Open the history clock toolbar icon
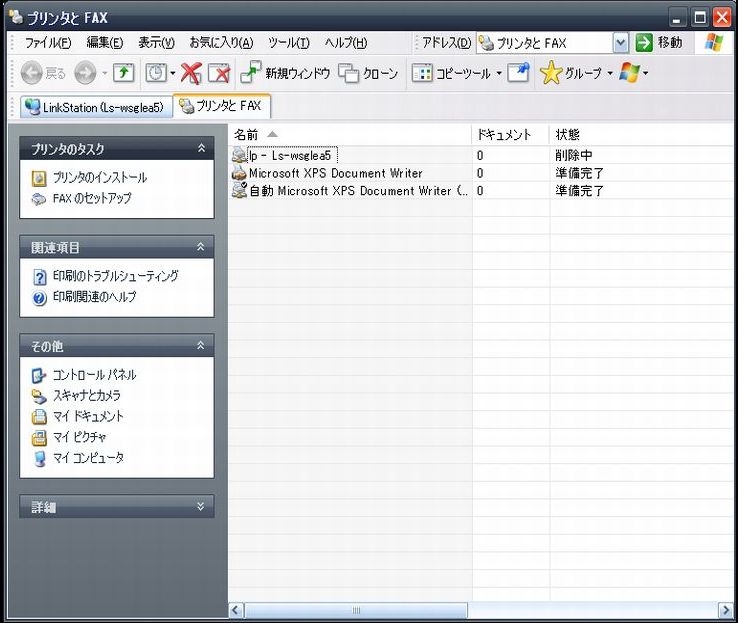This screenshot has height=623, width=738. pyautogui.click(x=155, y=73)
